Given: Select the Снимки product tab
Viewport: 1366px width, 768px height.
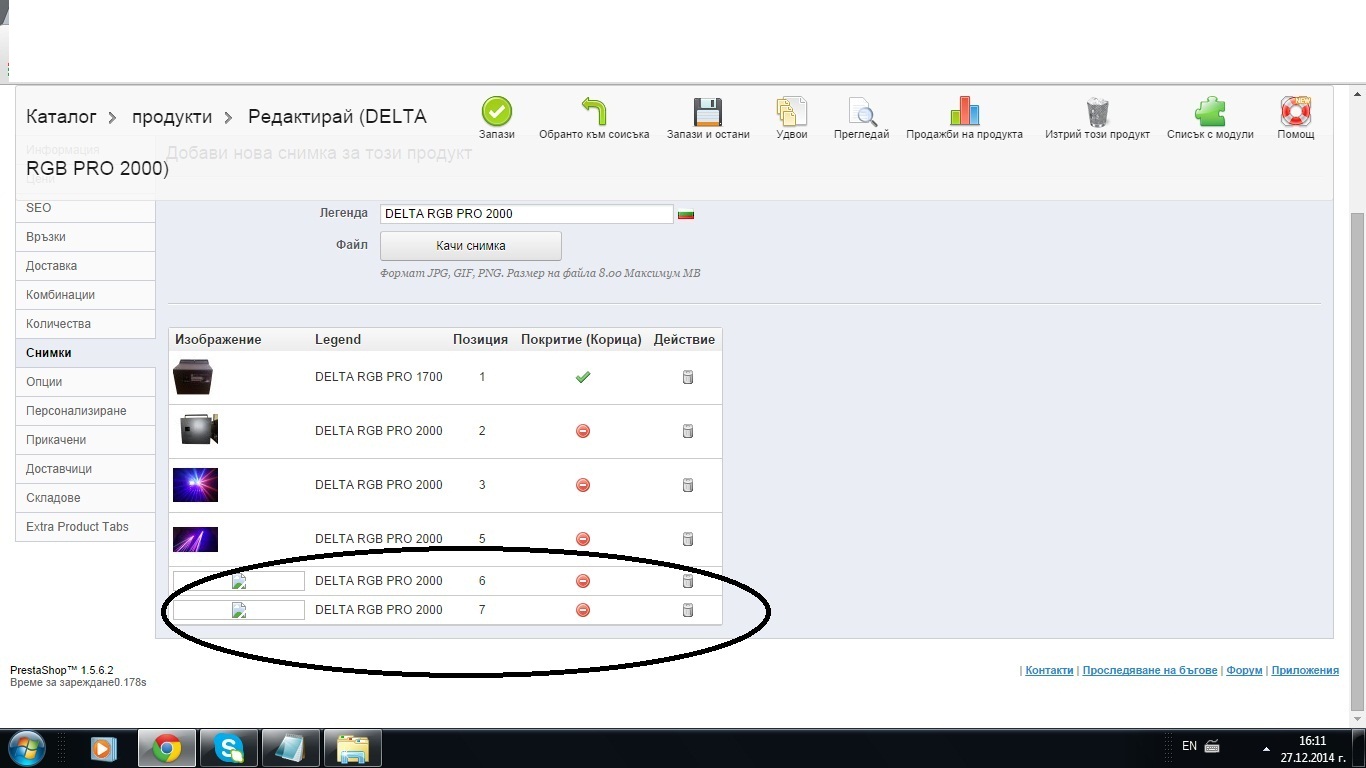Looking at the screenshot, I should tap(85, 353).
